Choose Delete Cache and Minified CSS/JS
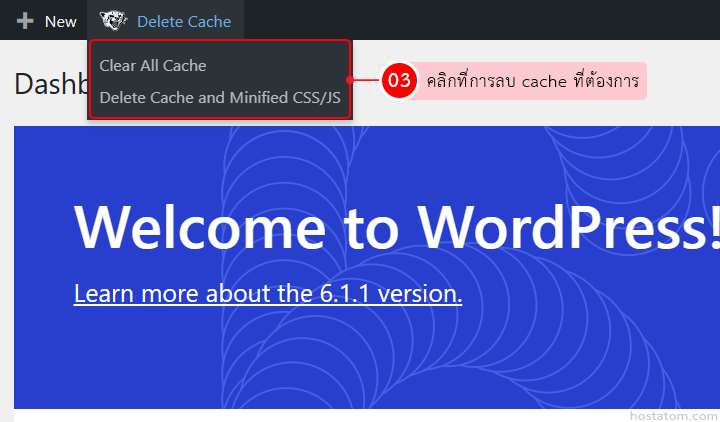This screenshot has width=720, height=422. click(220, 98)
